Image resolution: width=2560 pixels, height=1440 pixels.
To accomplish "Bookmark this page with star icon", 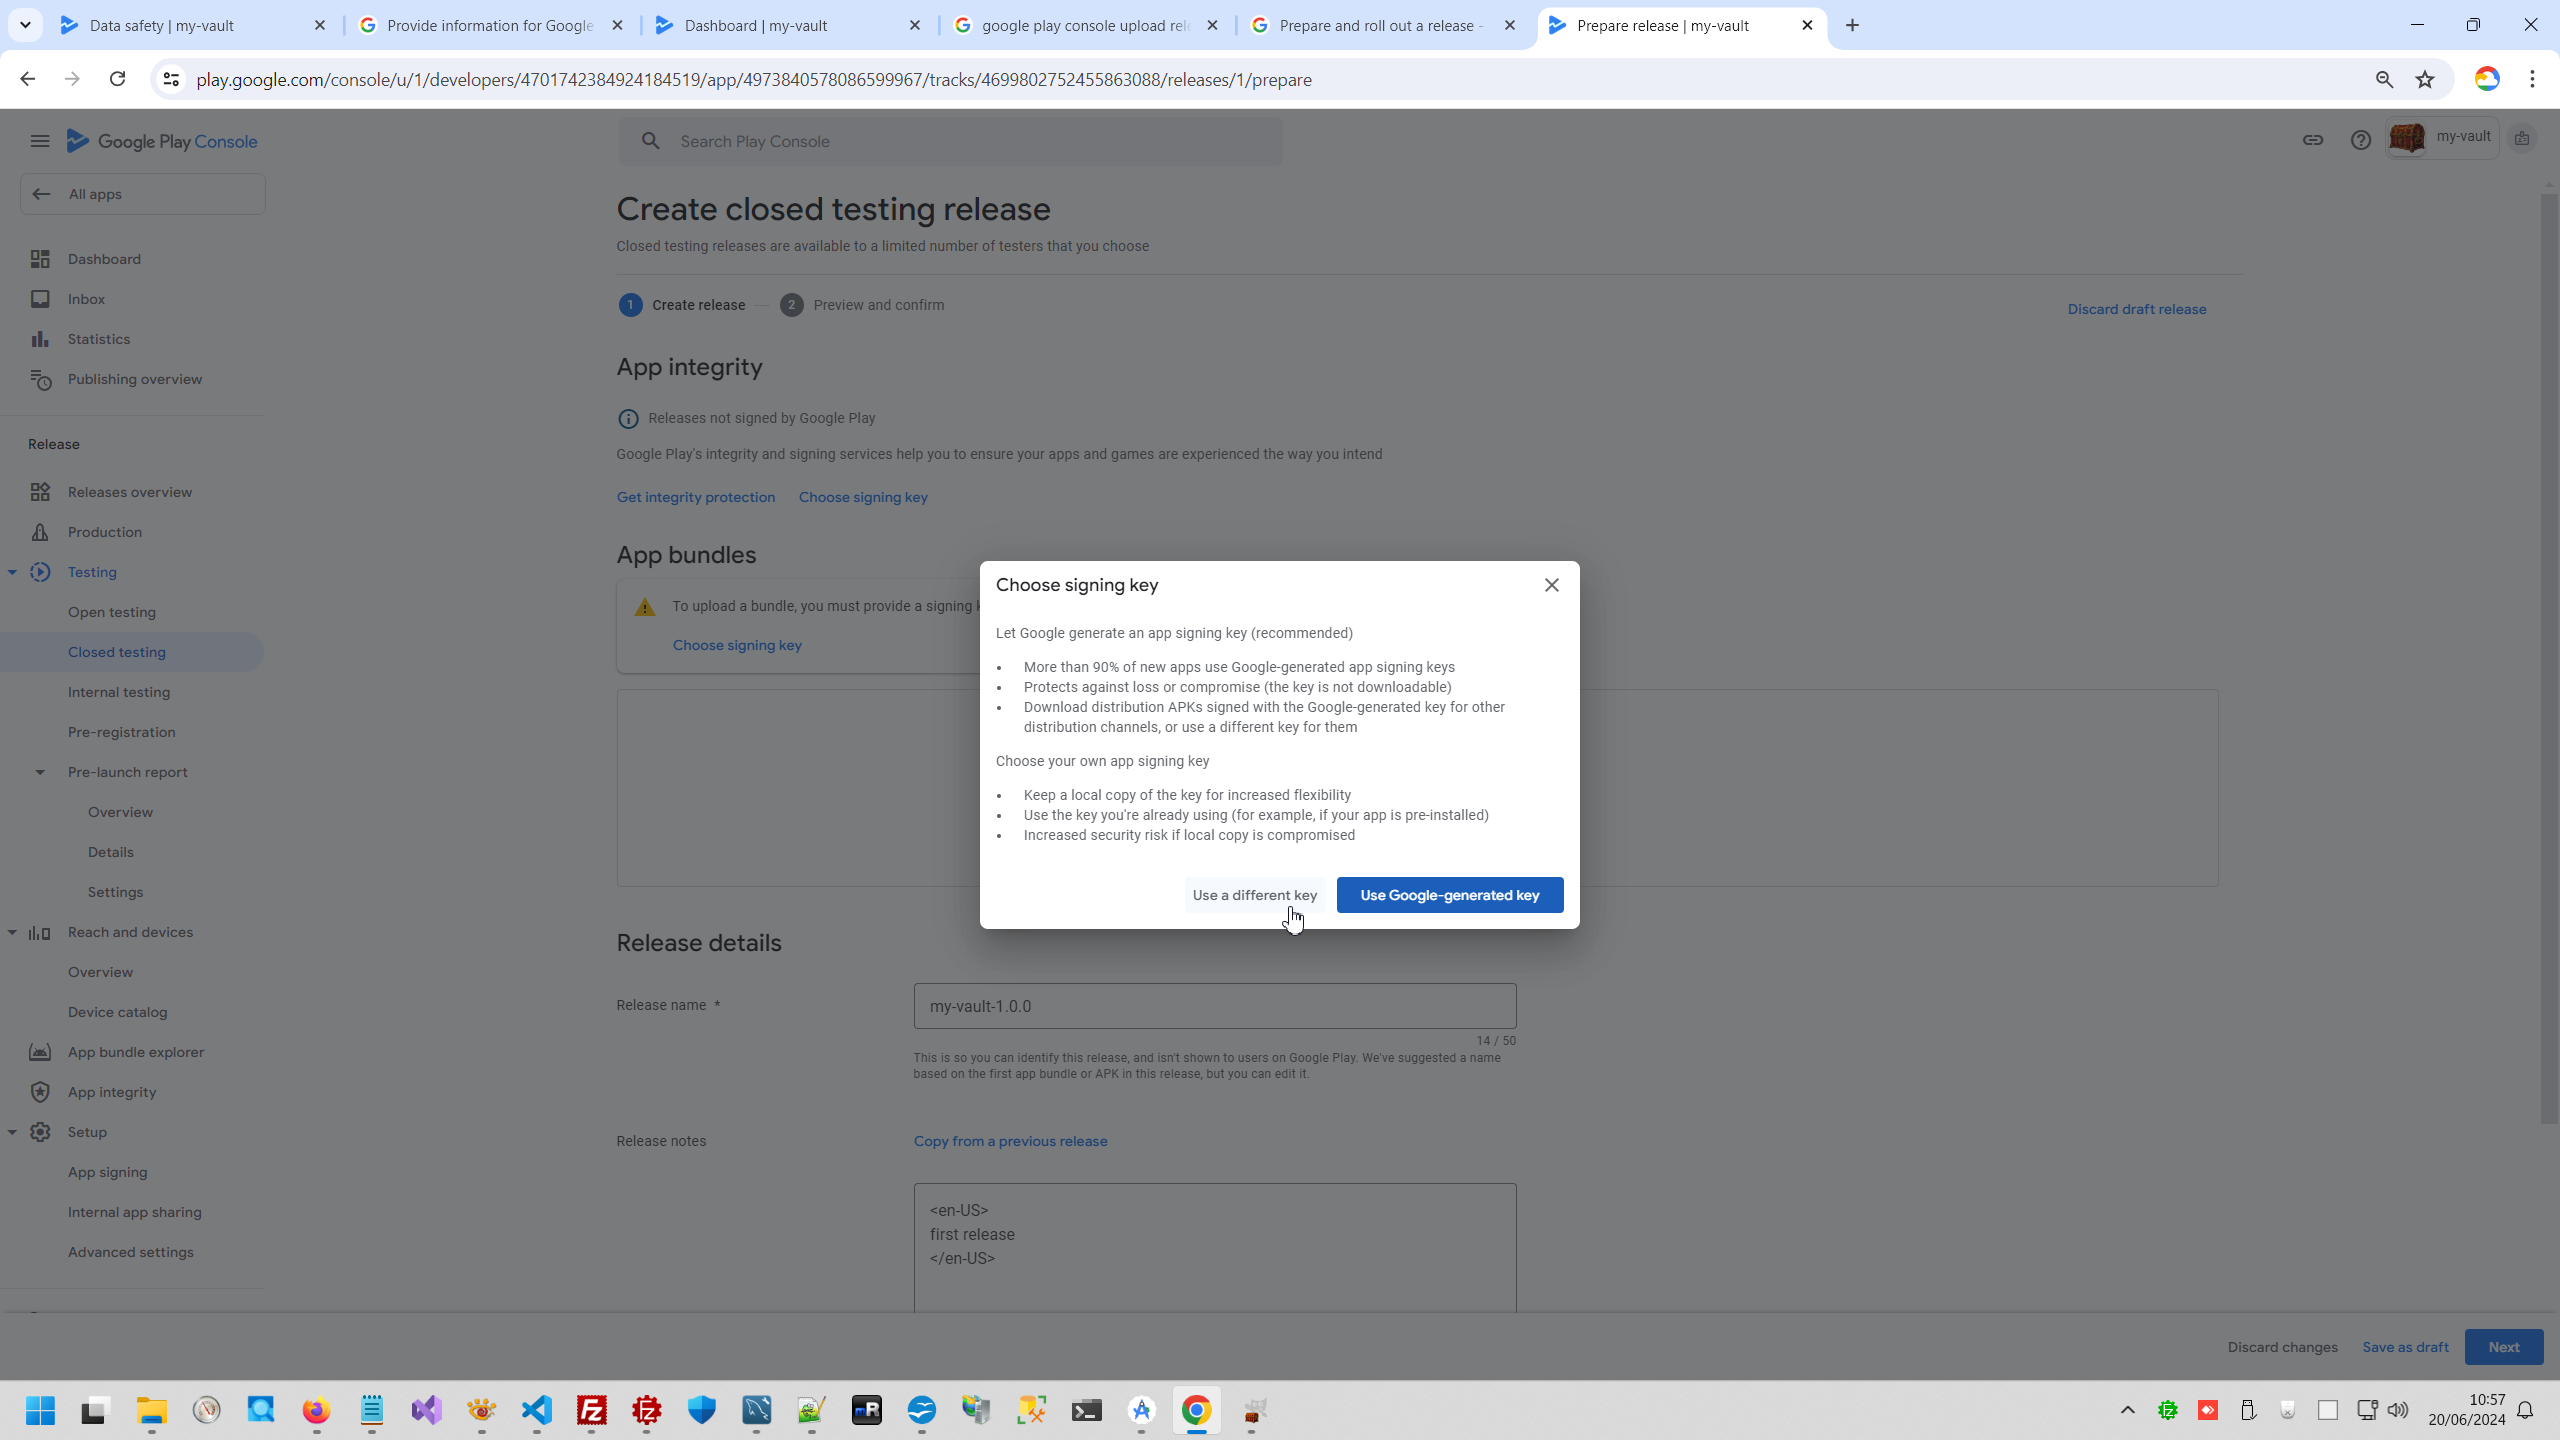I will tap(2425, 80).
